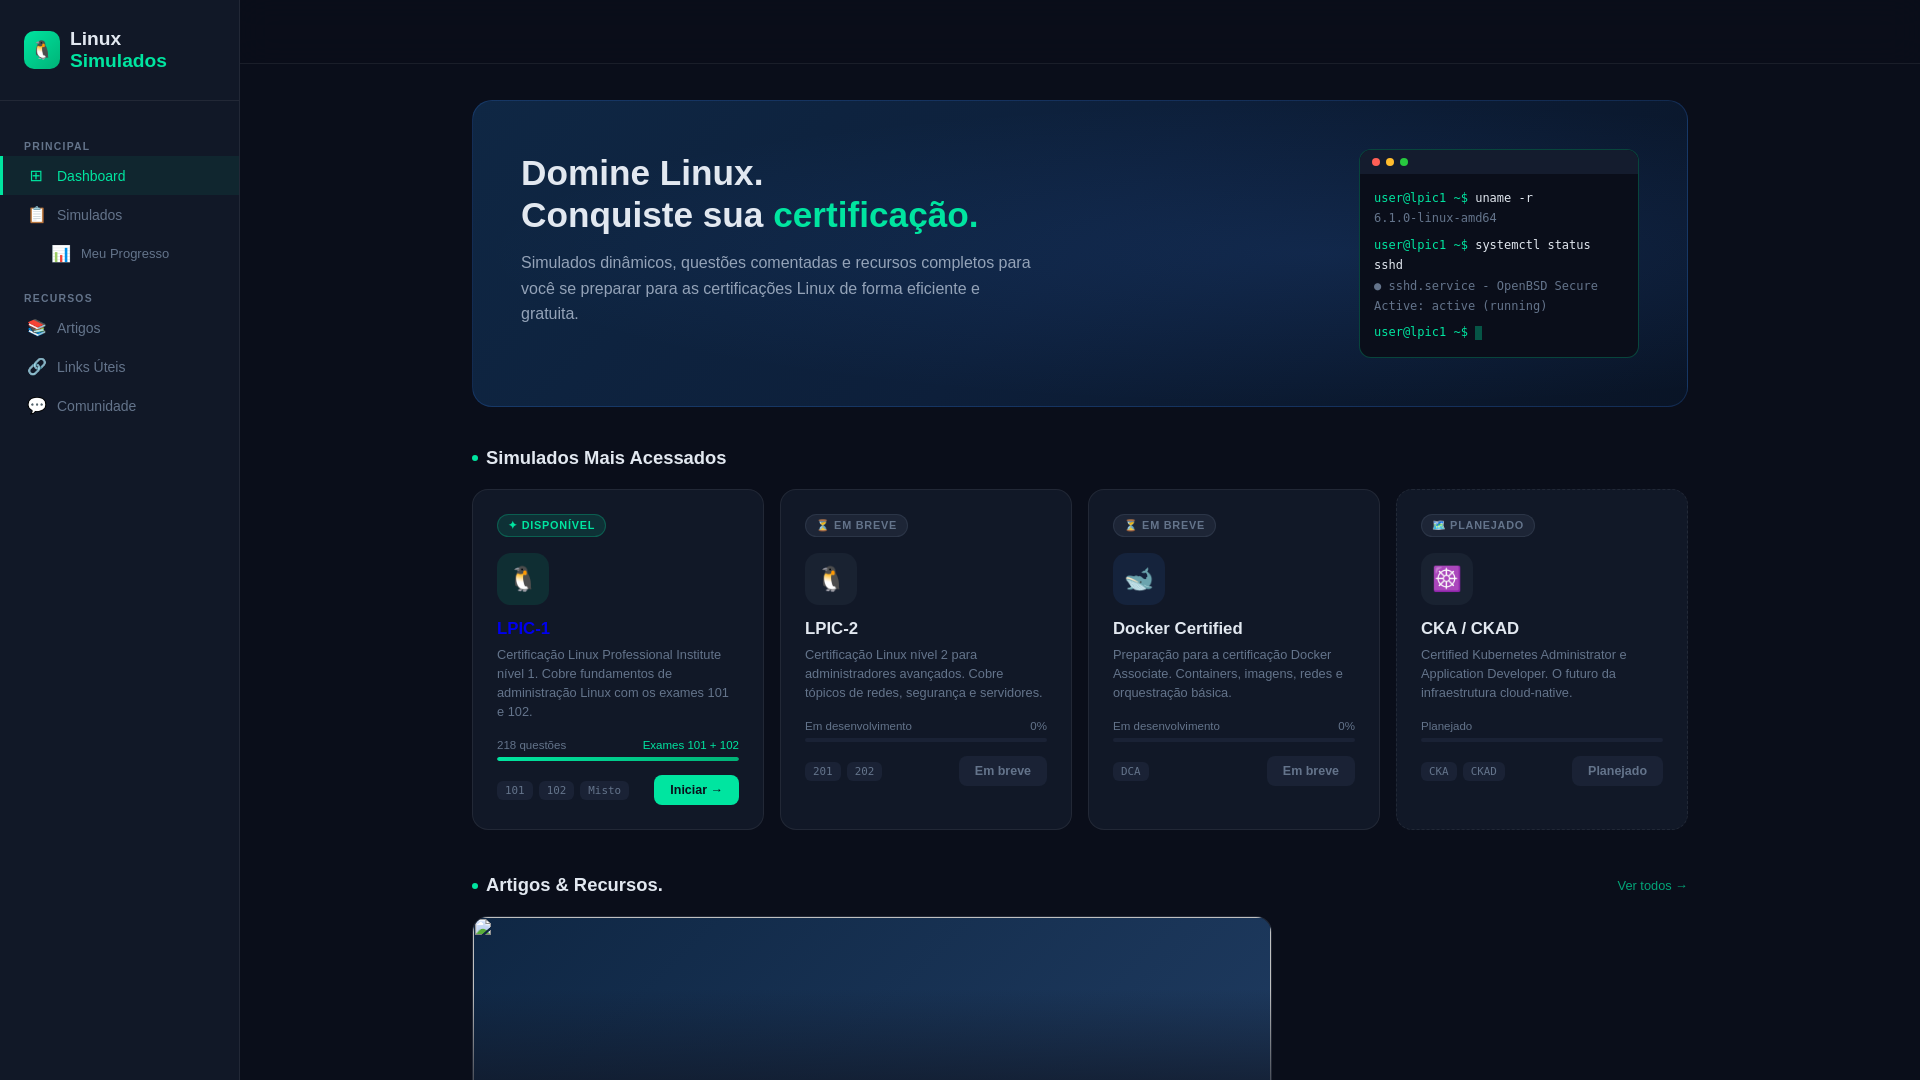Start the LPIC-1 simulado with Iniciar

point(696,790)
